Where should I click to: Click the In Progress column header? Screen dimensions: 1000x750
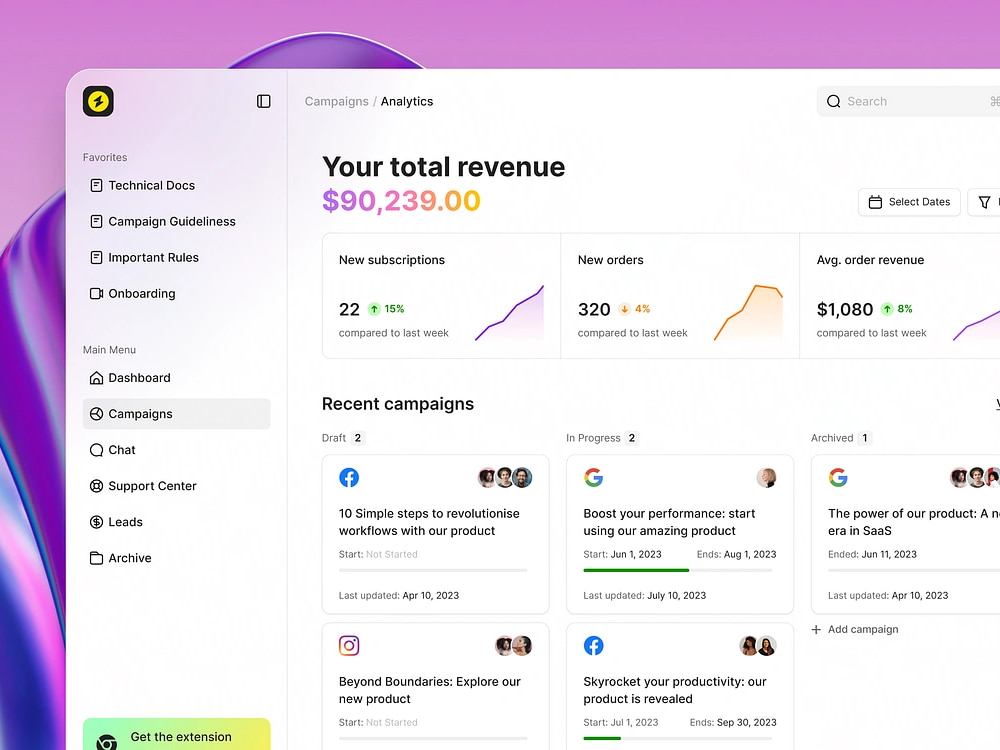pos(602,438)
